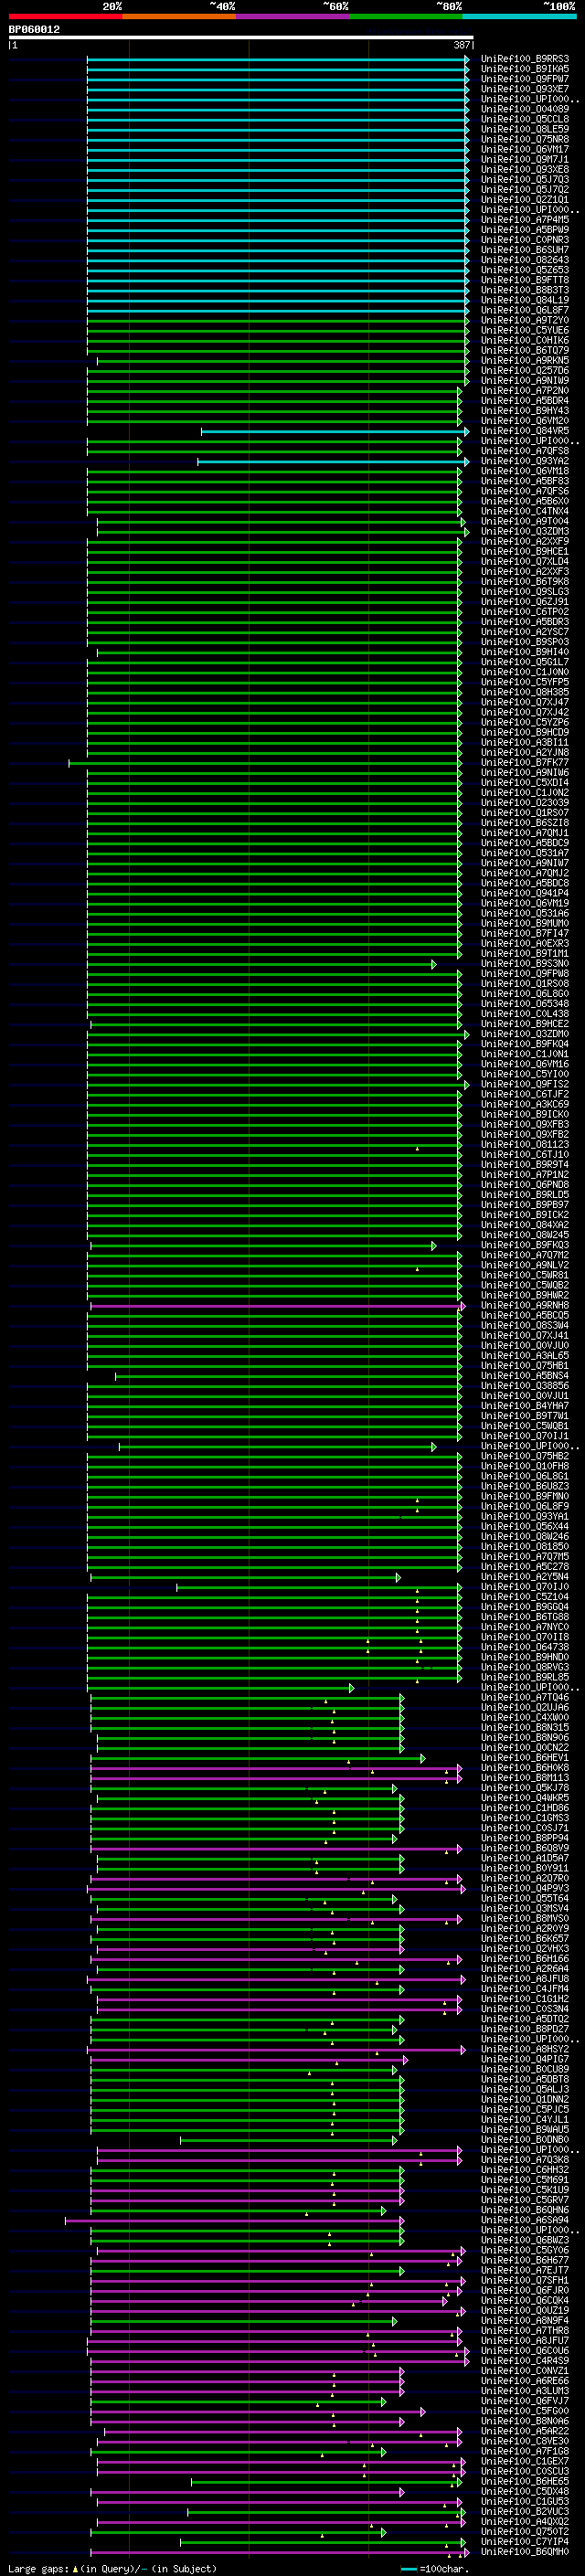Screen dimensions: 585x2576
Task: Click the UniRef100_A2YJN8 entry
Action: (525, 752)
